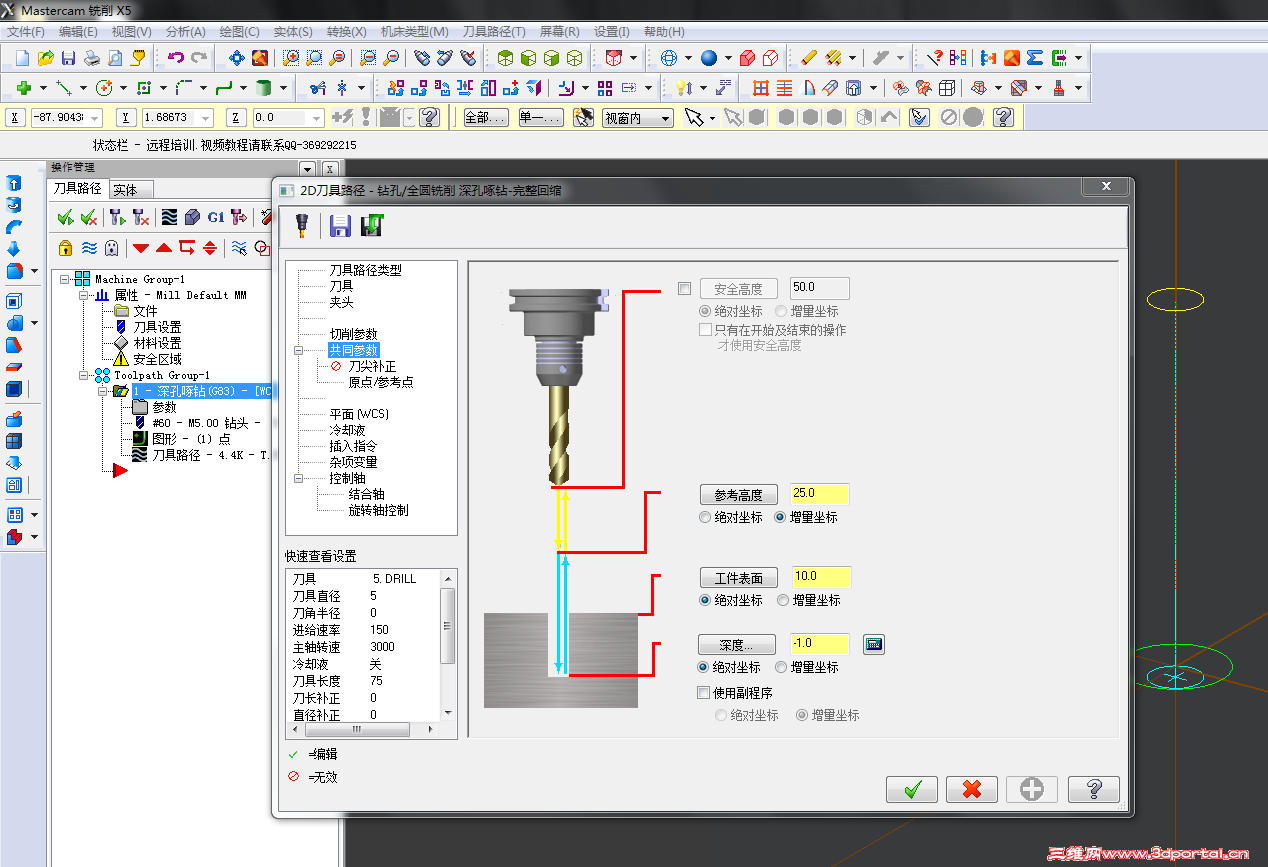Click the 深度... button
1268x867 pixels.
pyautogui.click(x=738, y=645)
